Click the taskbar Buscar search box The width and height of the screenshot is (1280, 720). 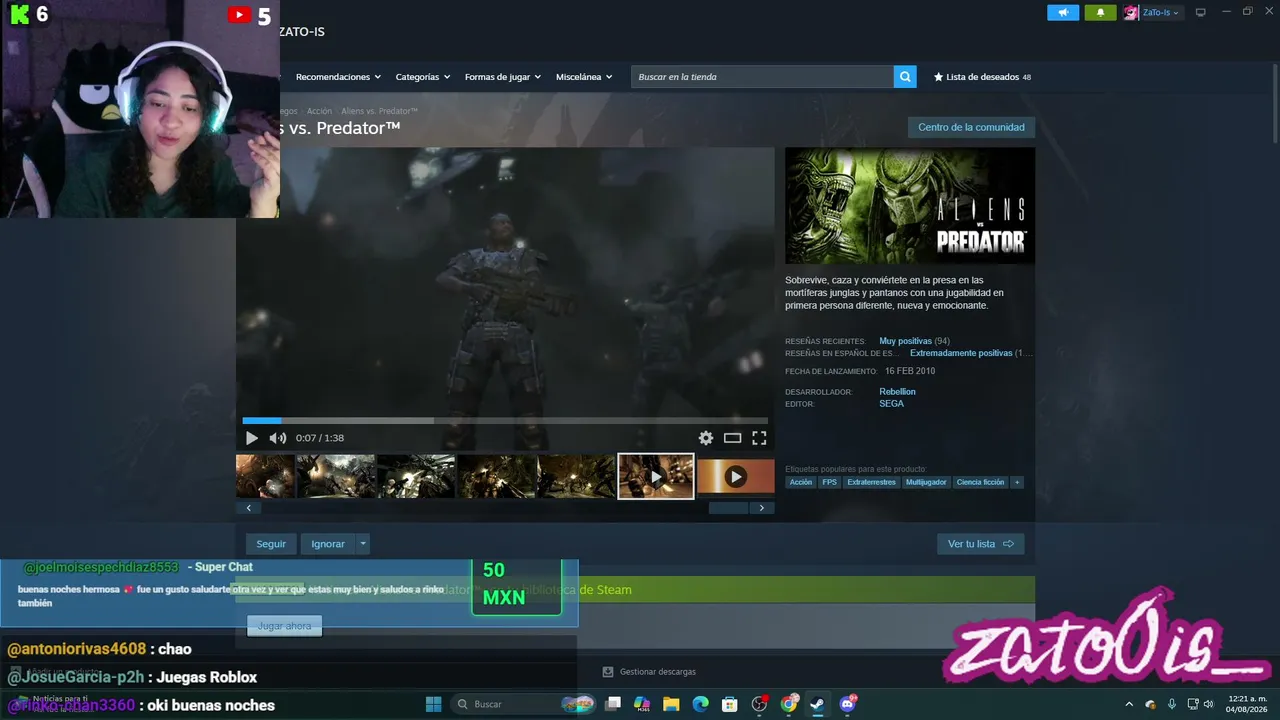522,704
